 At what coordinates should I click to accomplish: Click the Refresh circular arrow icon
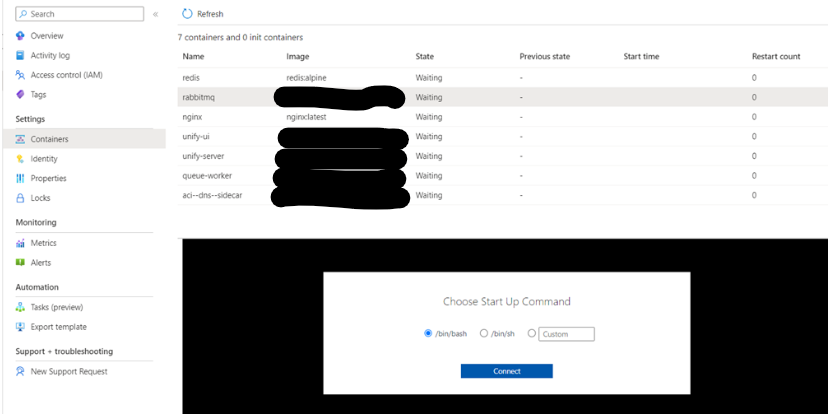(187, 14)
